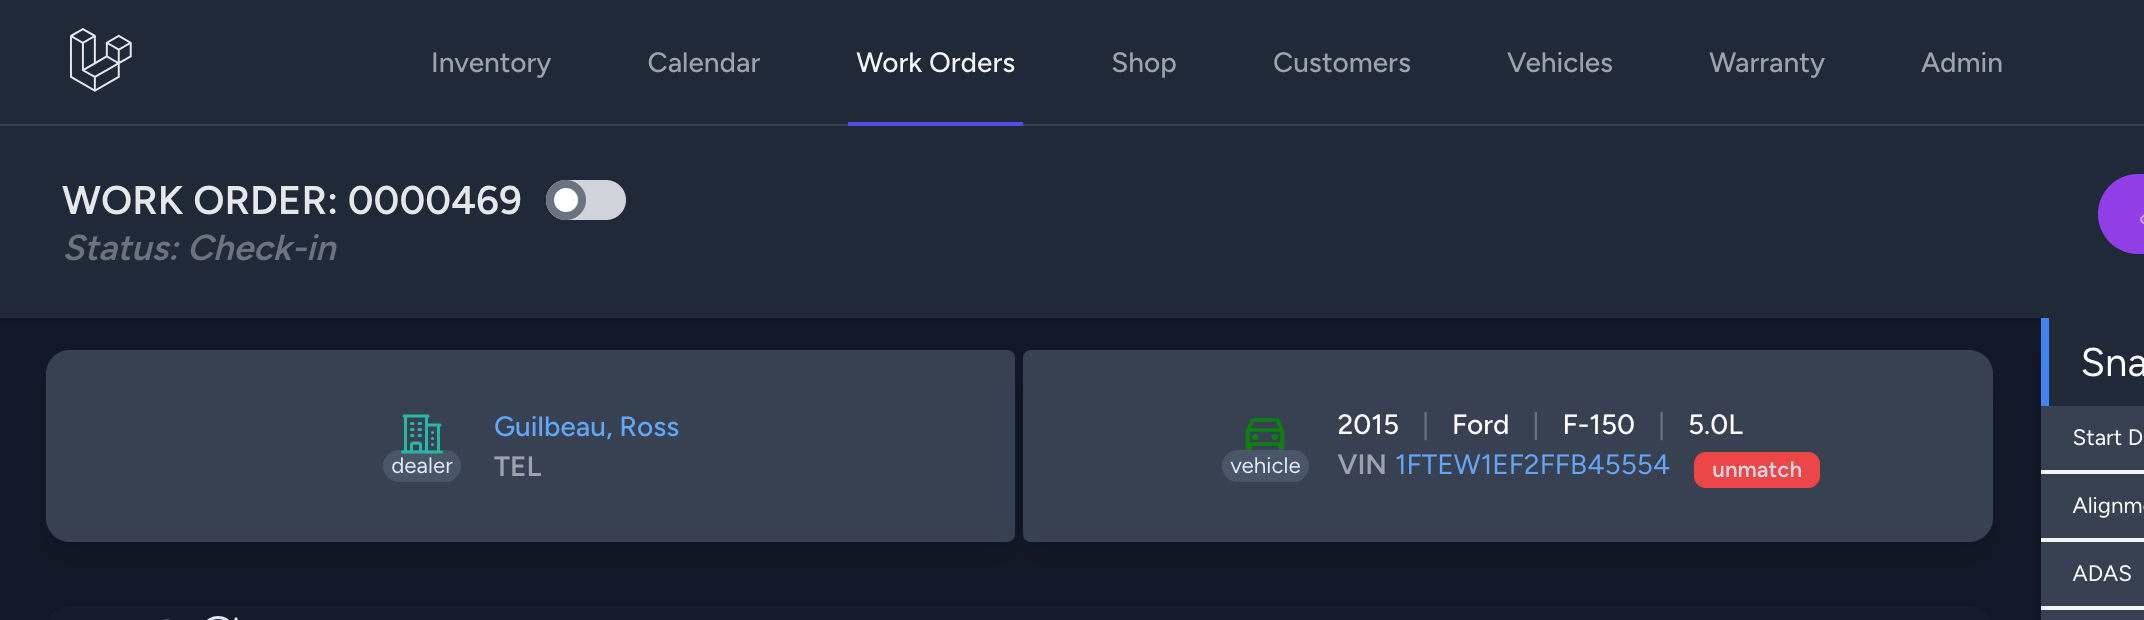Navigate to Customers
Image resolution: width=2144 pixels, height=620 pixels.
tap(1342, 63)
